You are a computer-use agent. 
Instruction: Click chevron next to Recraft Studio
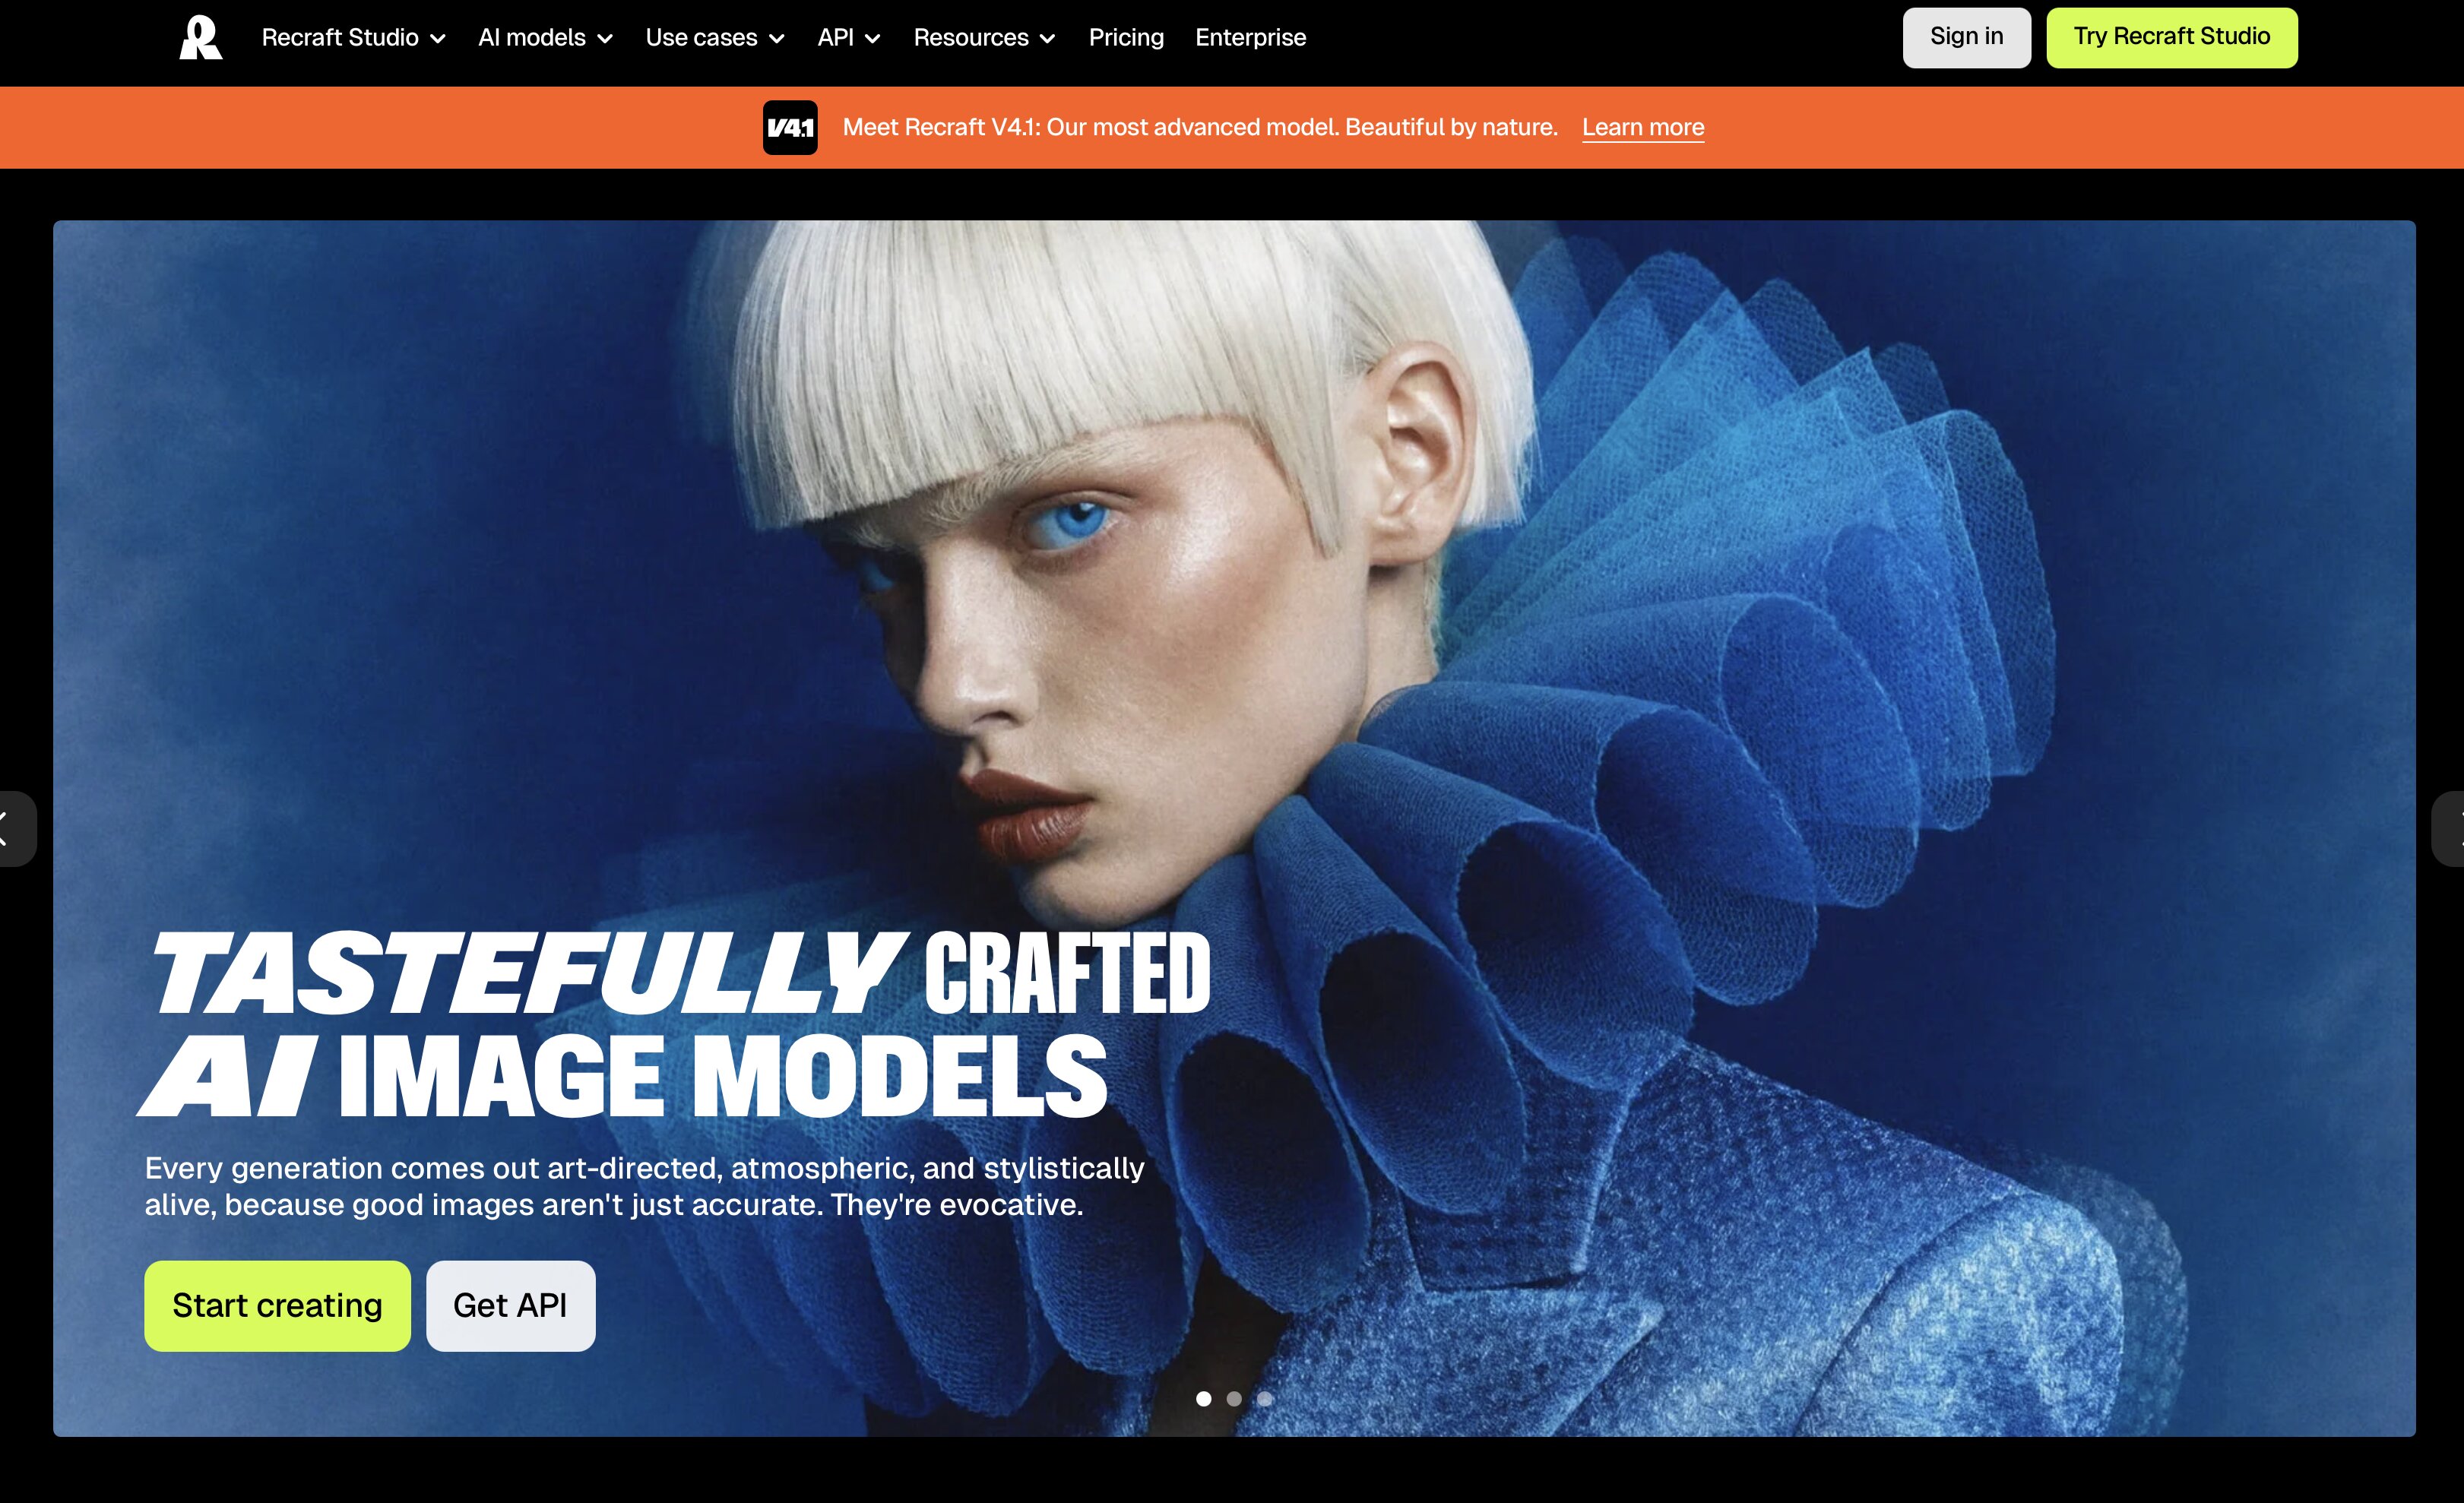[438, 39]
